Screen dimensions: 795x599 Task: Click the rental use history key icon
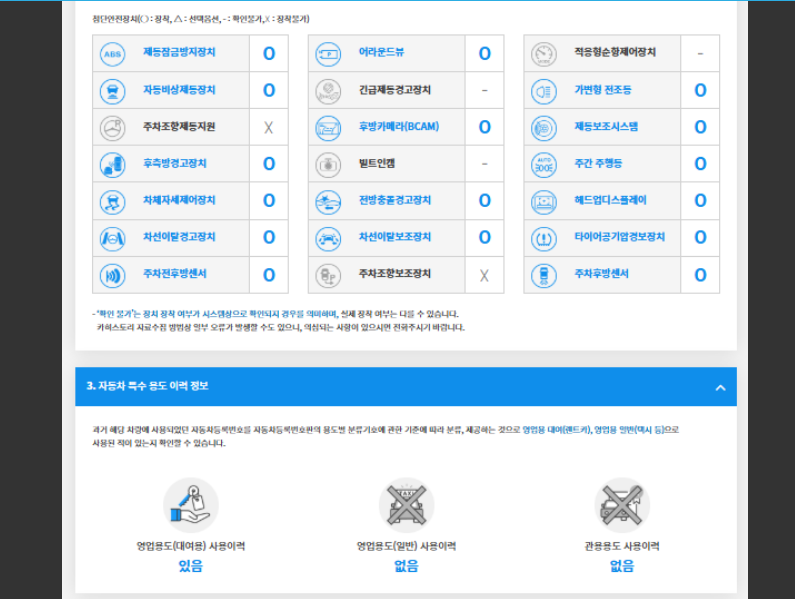click(x=191, y=505)
